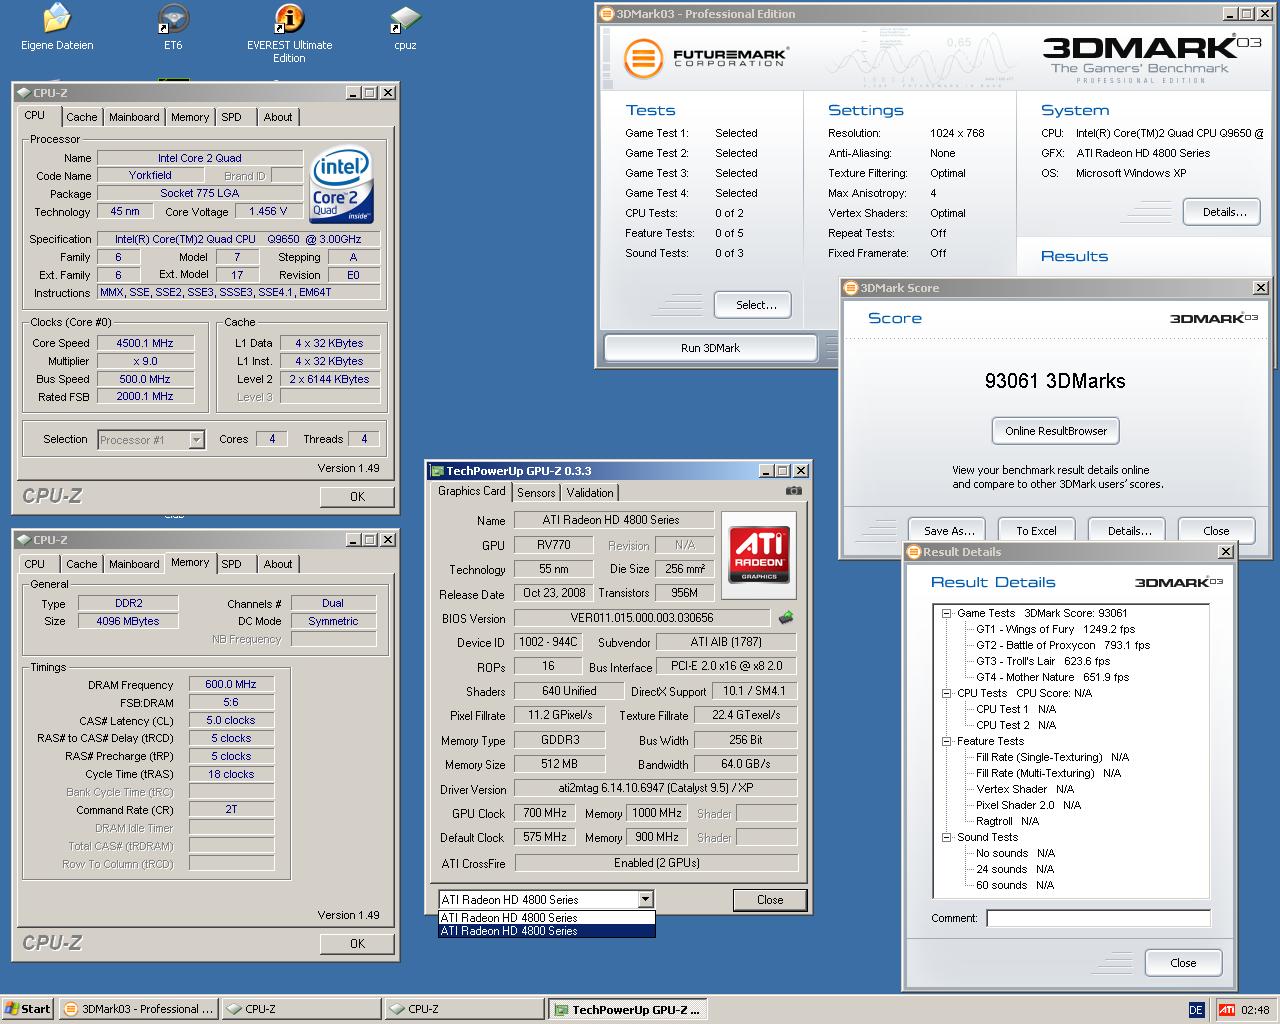Image resolution: width=1280 pixels, height=1024 pixels.
Task: Collapse the Sound Tests tree node
Action: click(x=946, y=837)
